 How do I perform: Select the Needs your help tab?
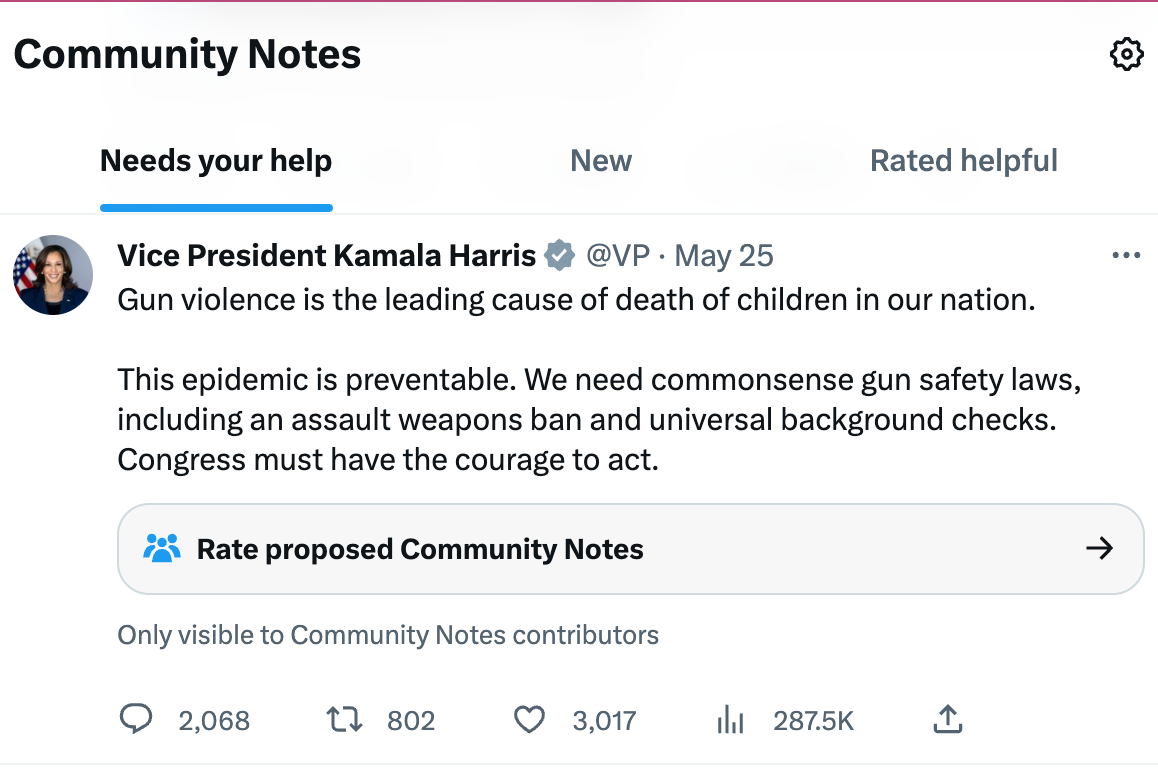pyautogui.click(x=215, y=160)
